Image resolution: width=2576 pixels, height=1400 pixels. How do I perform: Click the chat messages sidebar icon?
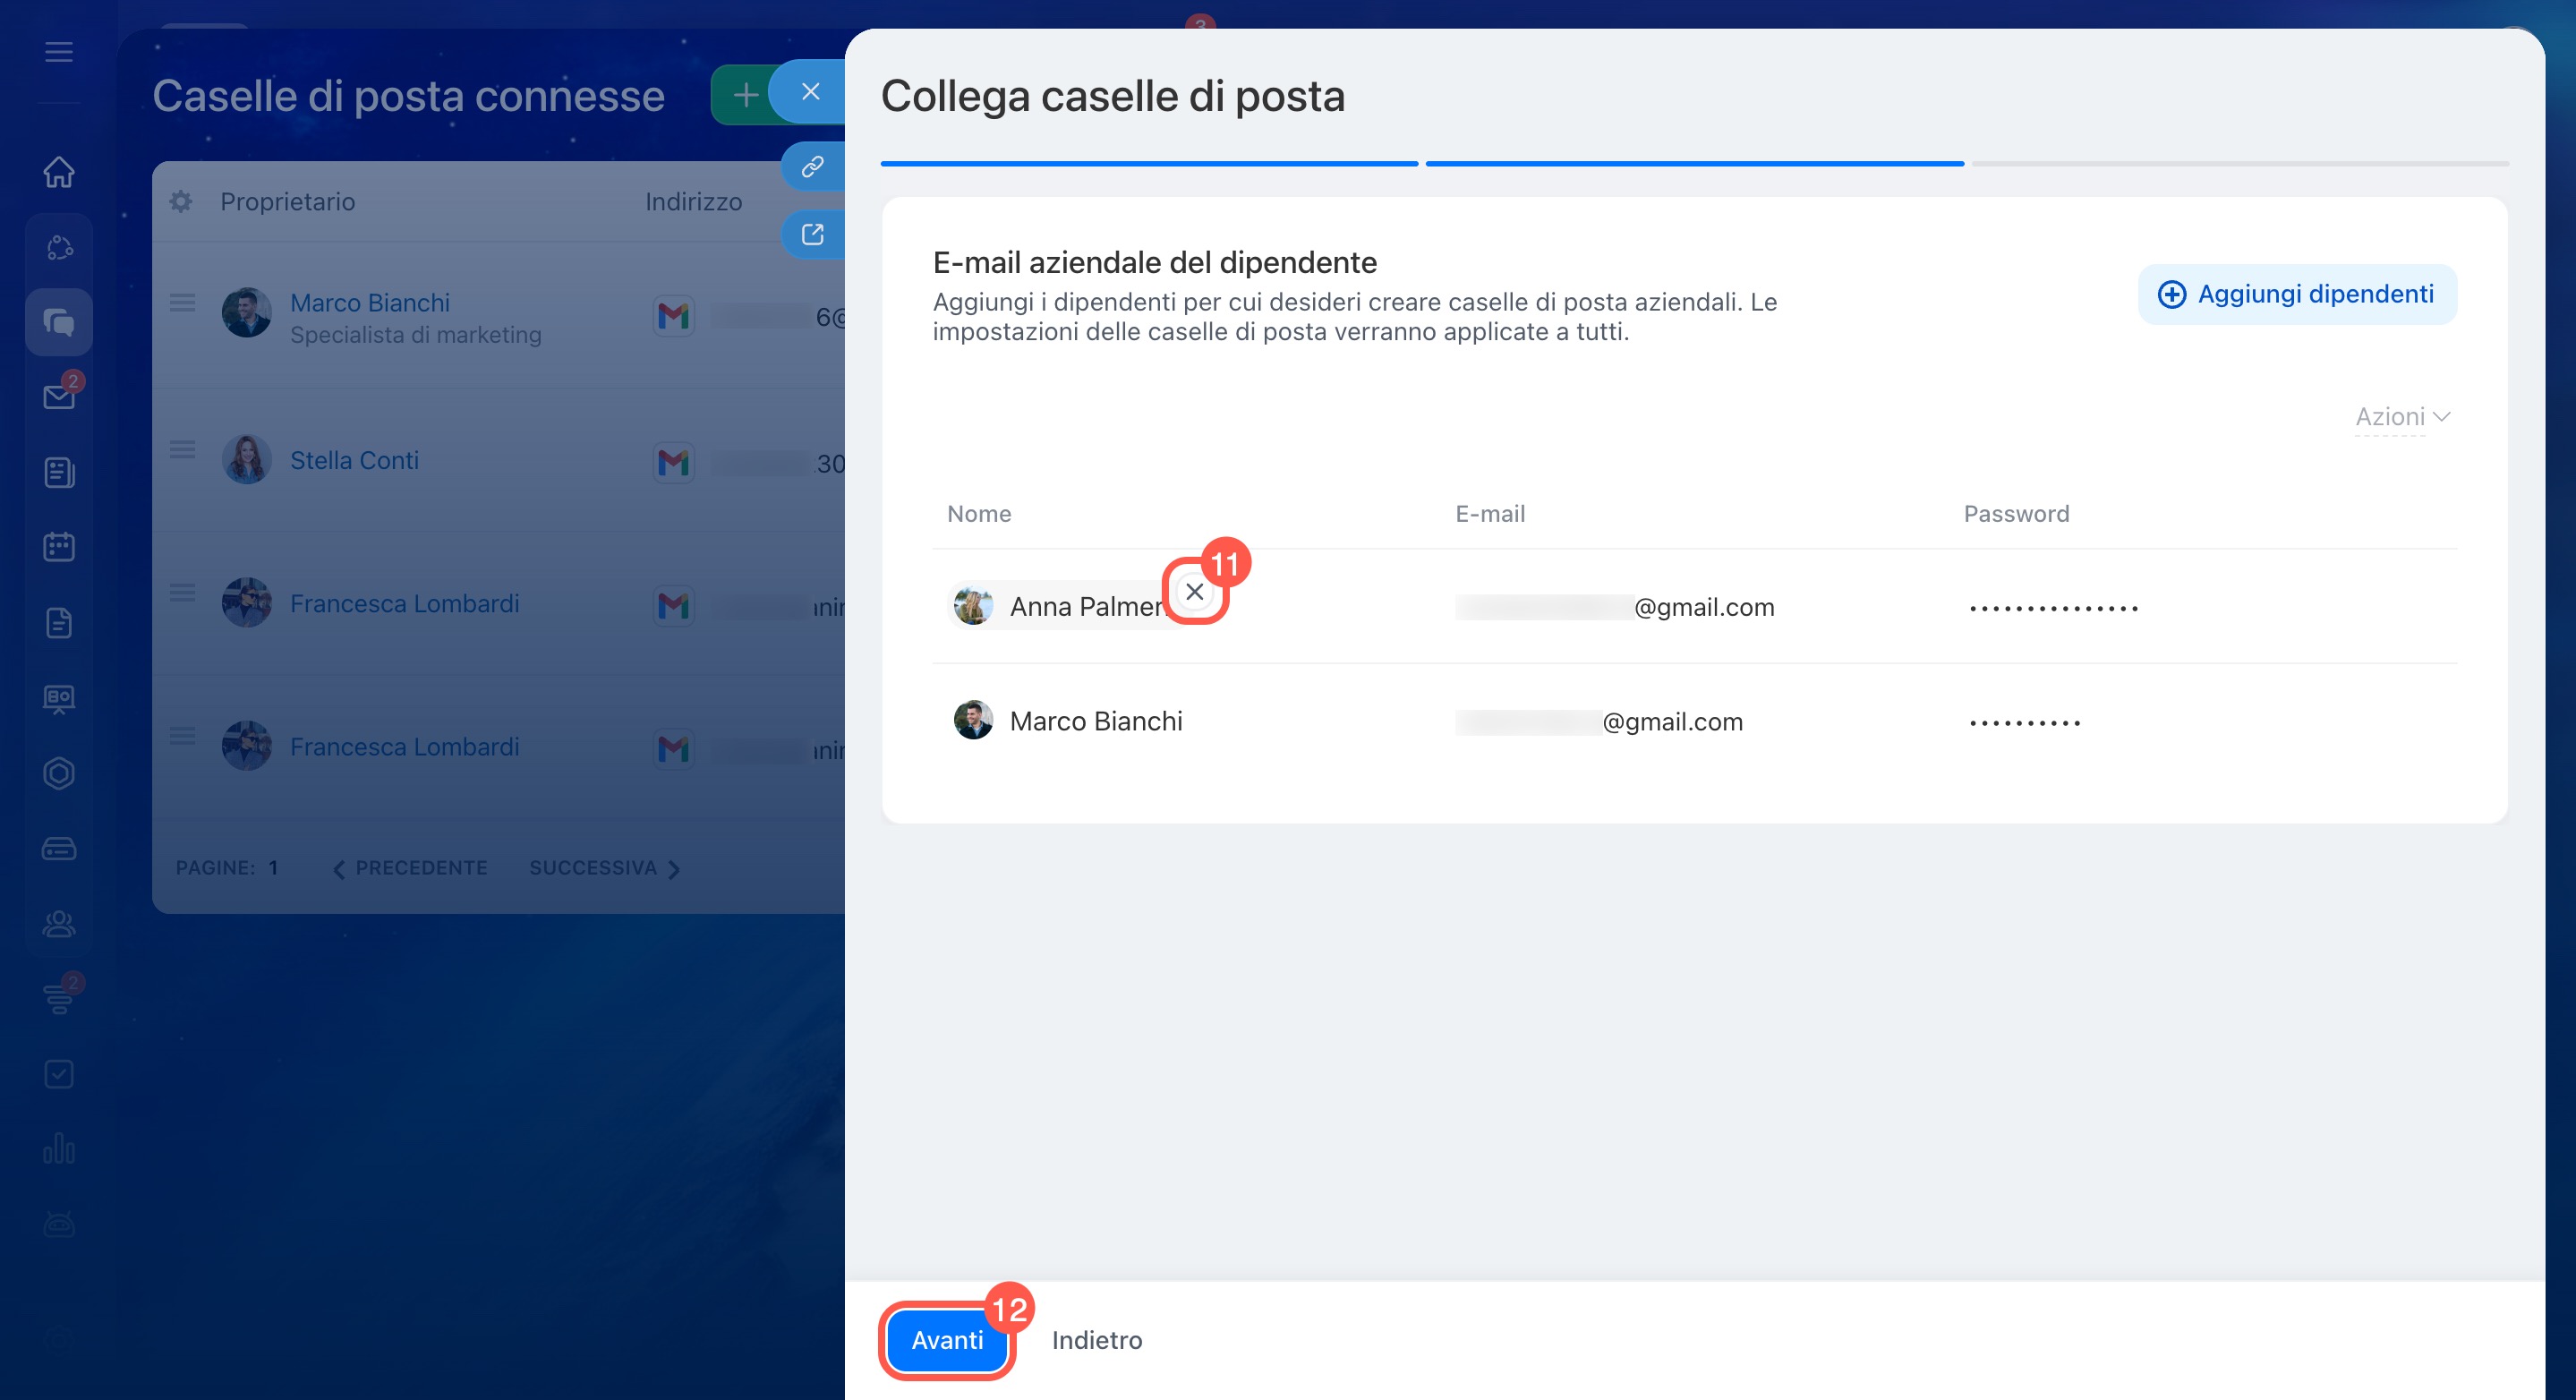[59, 322]
